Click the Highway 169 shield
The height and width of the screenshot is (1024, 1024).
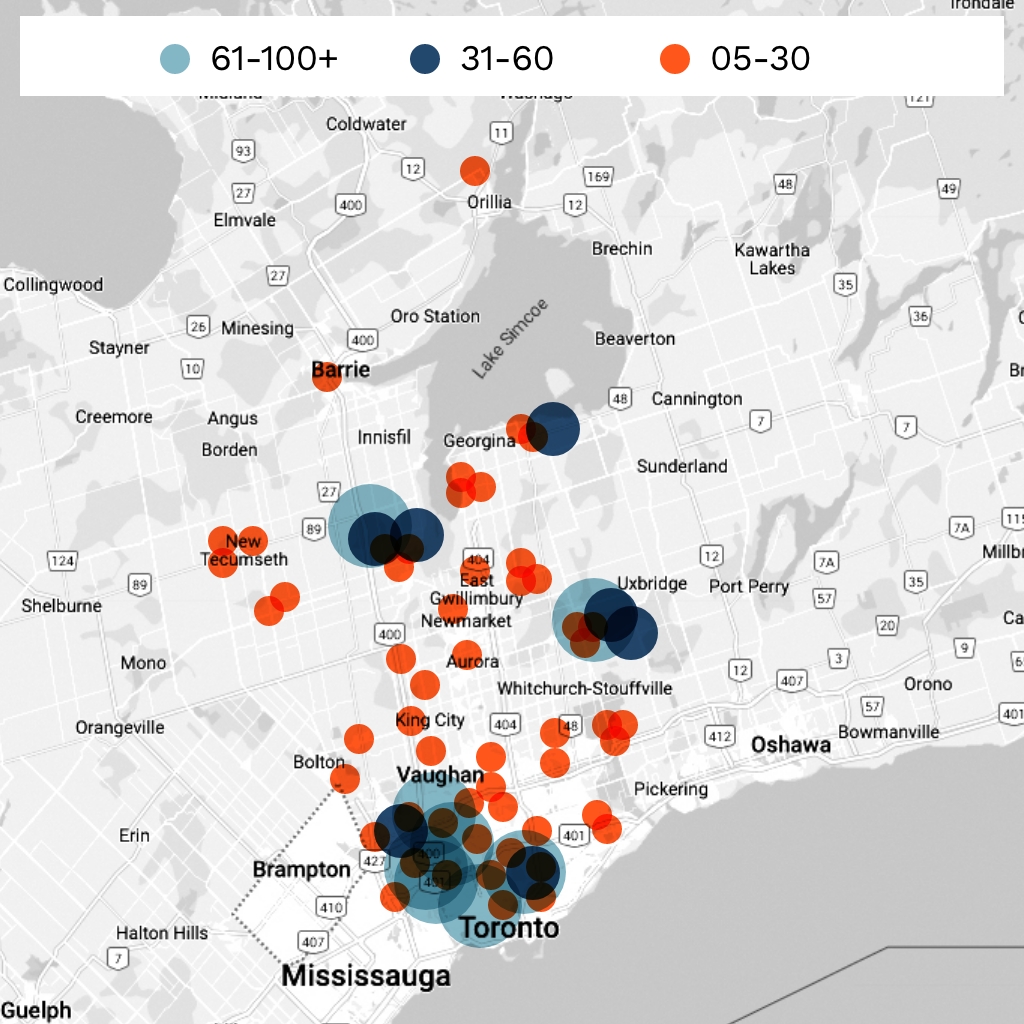[598, 177]
